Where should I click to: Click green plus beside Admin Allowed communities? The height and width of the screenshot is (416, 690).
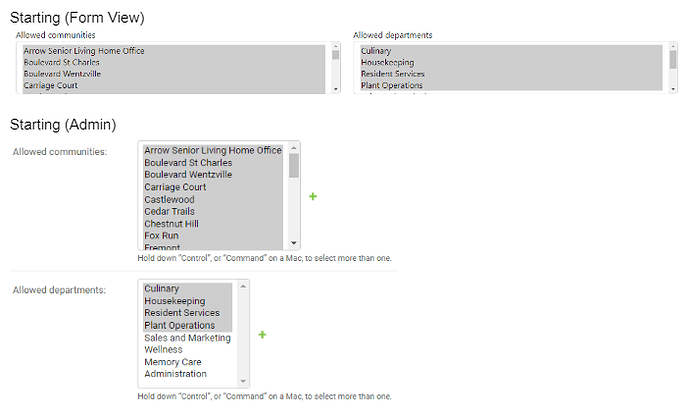(x=313, y=196)
